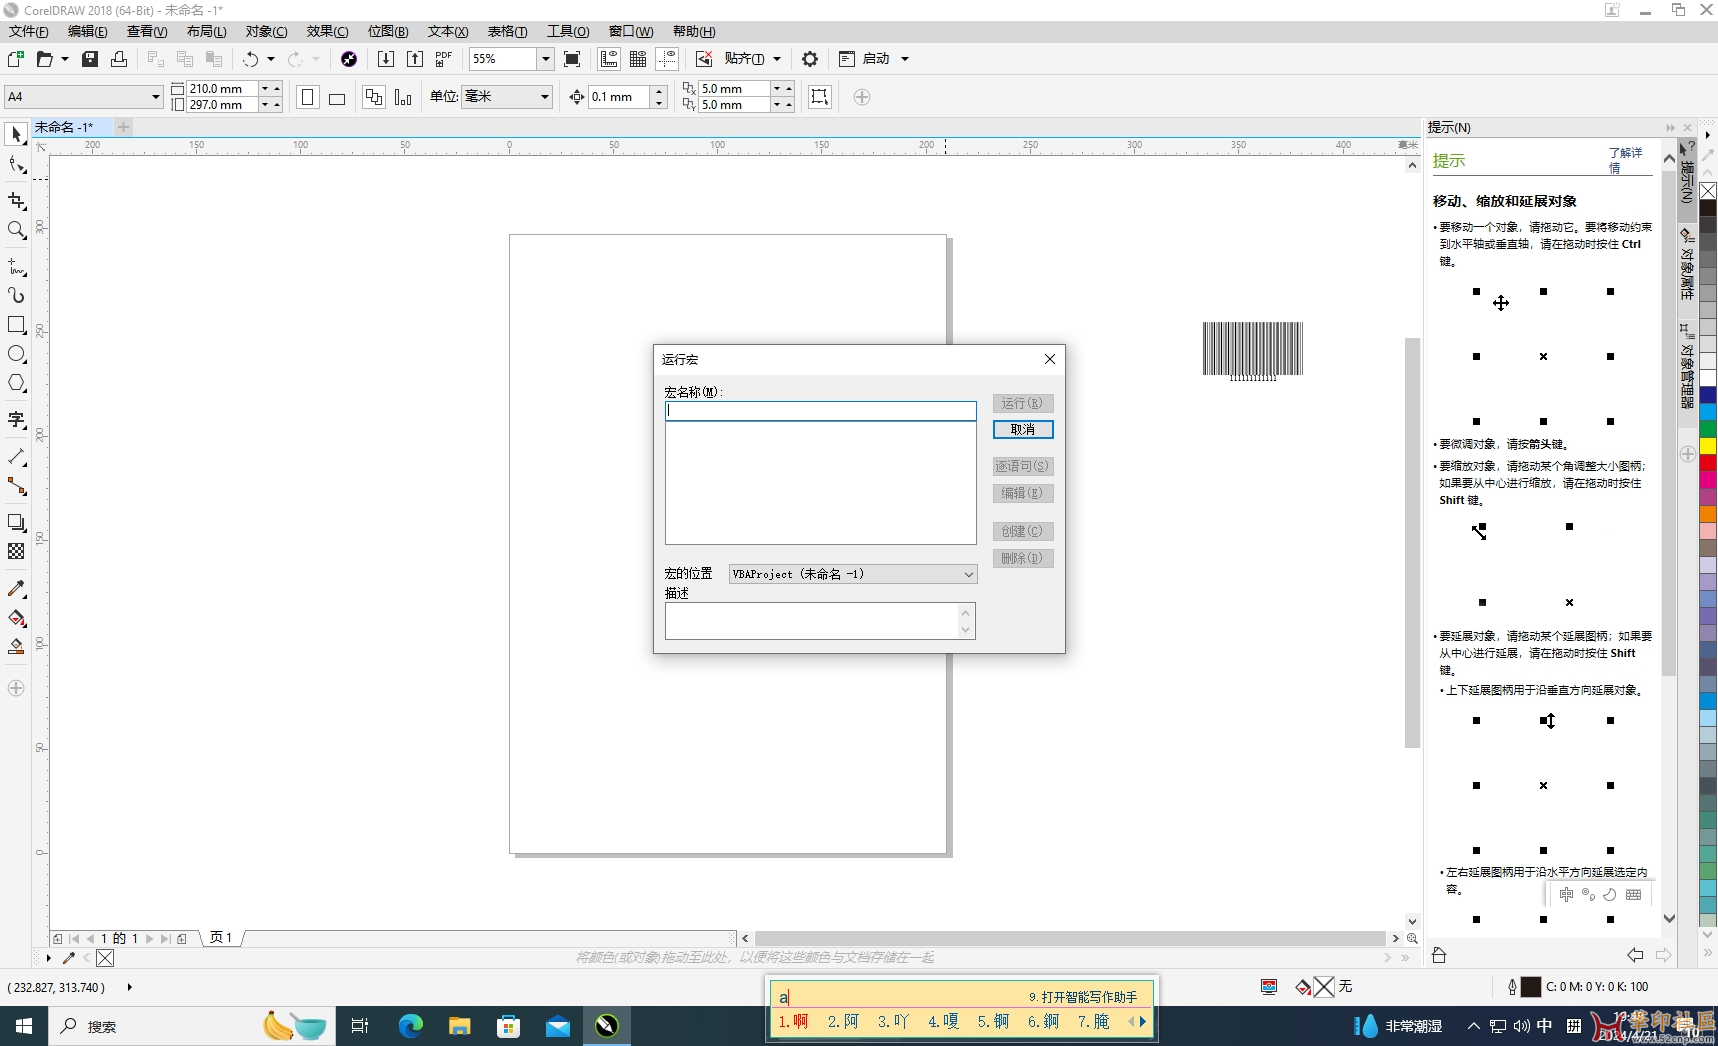The width and height of the screenshot is (1718, 1046).
Task: Click the 取消 button in macro dialog
Action: (1022, 429)
